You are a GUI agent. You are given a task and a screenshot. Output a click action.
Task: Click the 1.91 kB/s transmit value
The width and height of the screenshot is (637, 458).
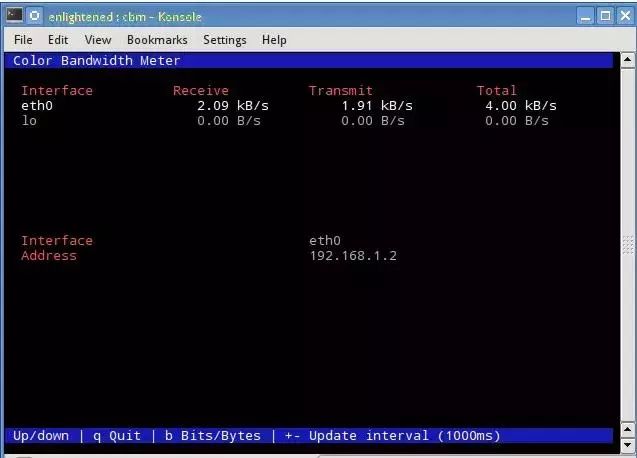(x=377, y=106)
